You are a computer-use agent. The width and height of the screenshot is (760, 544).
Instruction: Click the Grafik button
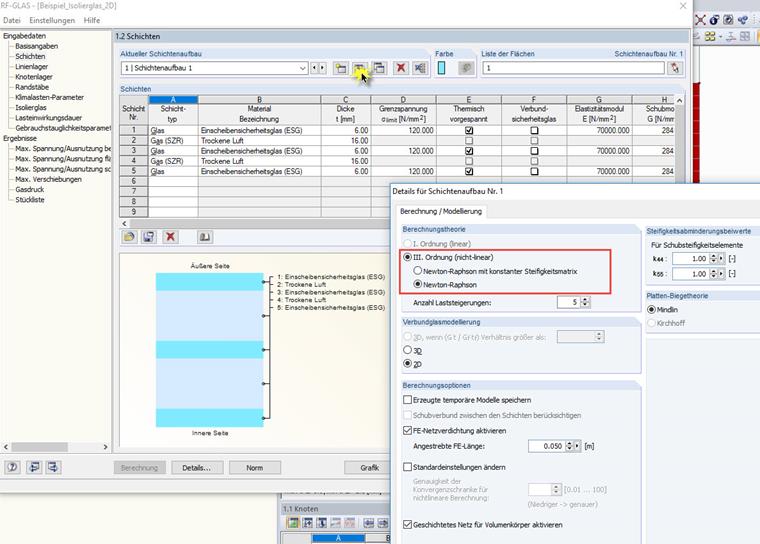tap(369, 468)
